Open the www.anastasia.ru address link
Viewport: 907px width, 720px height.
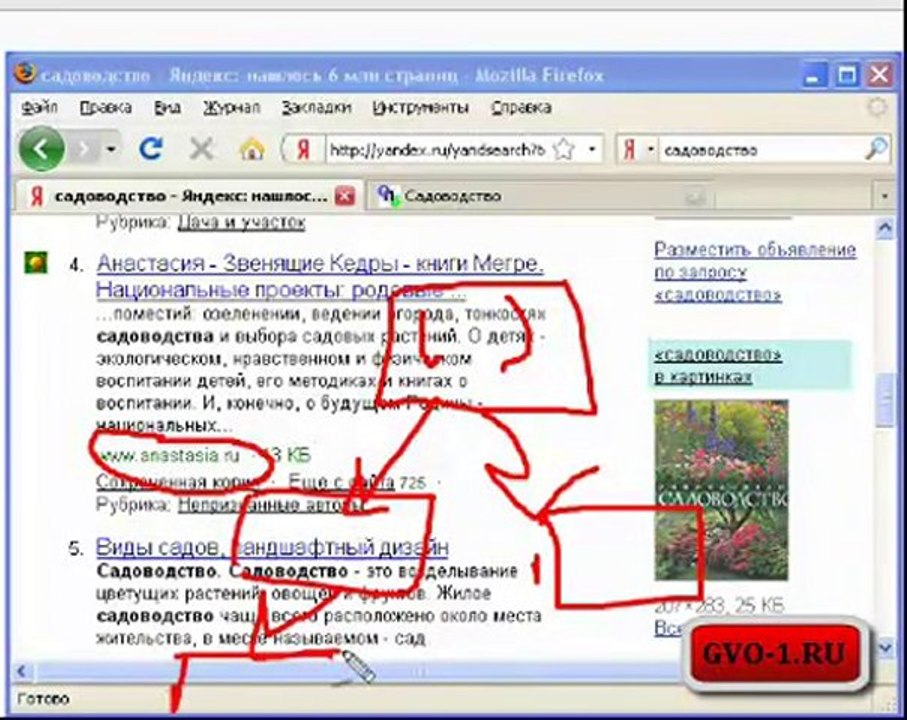(168, 455)
